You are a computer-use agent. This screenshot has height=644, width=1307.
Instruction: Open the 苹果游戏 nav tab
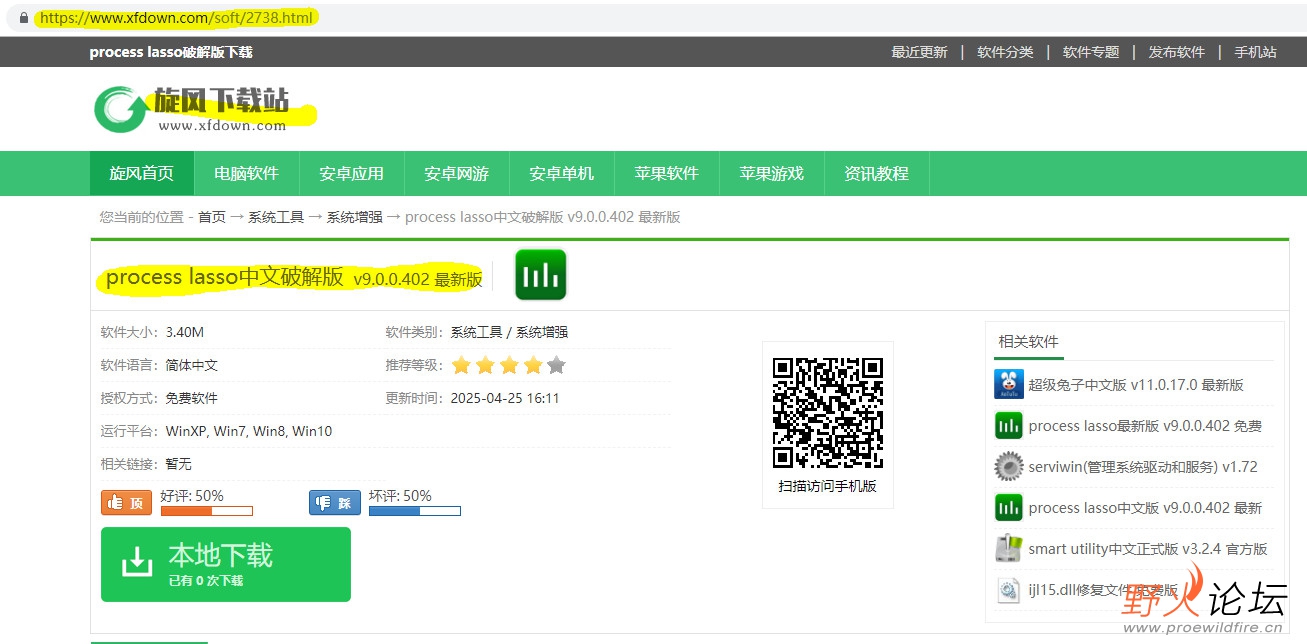771,174
